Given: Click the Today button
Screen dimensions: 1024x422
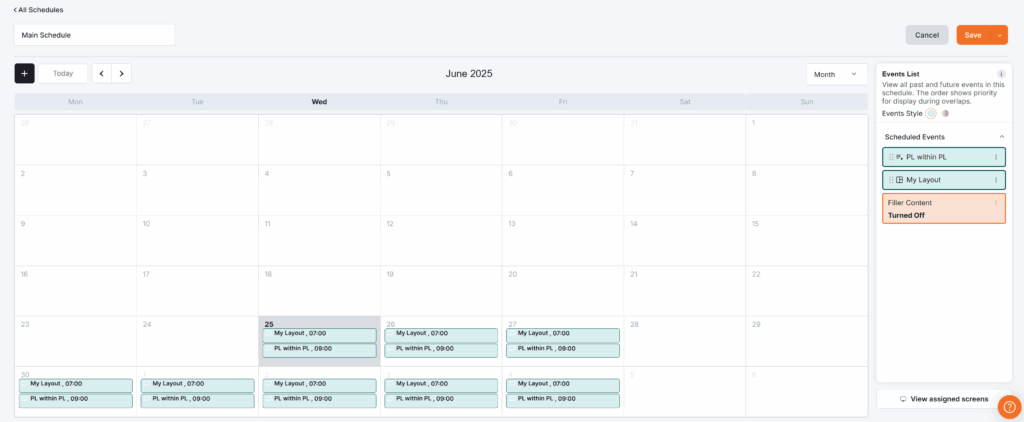Looking at the screenshot, I should [63, 74].
